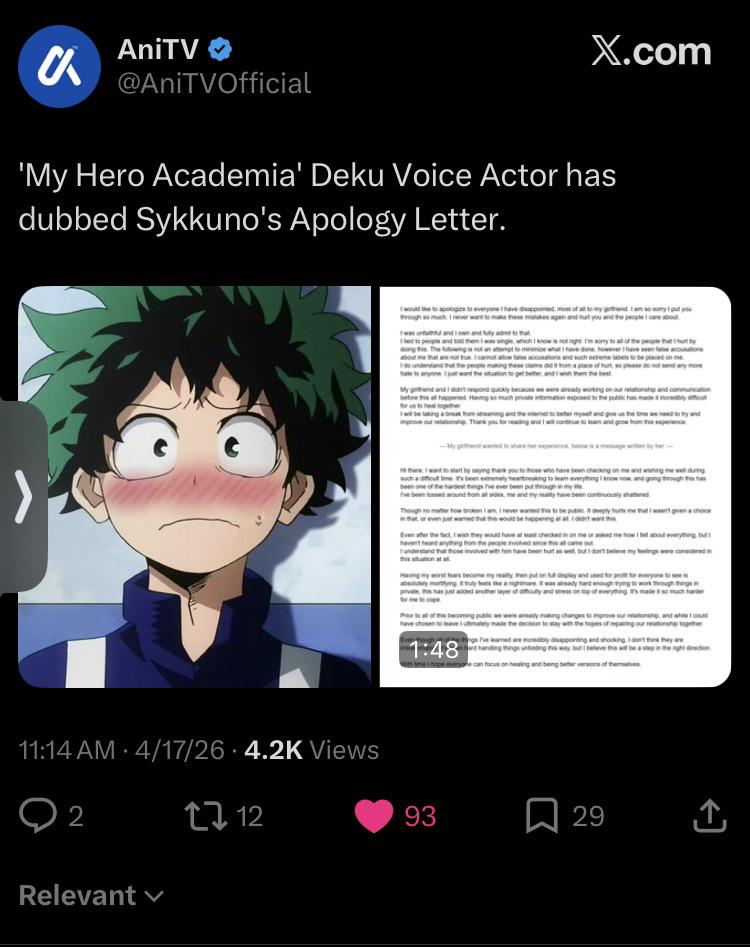View the 4.2K Views analytics
Viewport: 750px width, 947px height.
coord(312,750)
